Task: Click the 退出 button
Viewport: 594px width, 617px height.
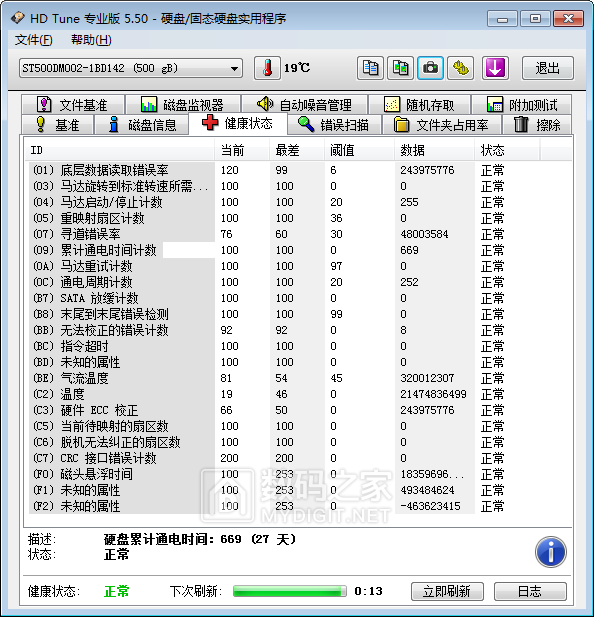Action: coord(548,68)
